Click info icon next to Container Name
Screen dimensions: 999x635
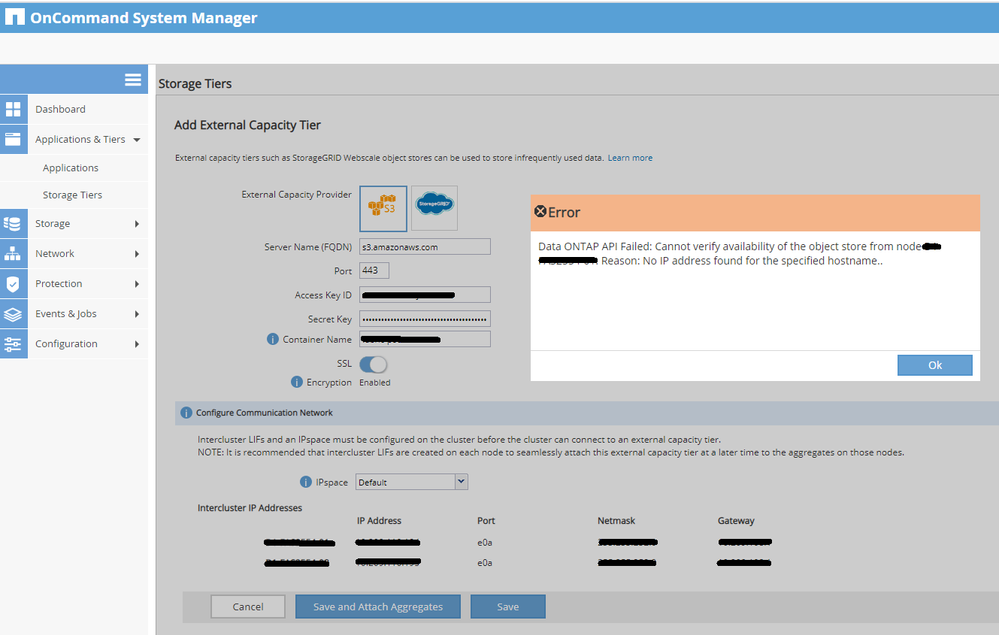point(273,340)
